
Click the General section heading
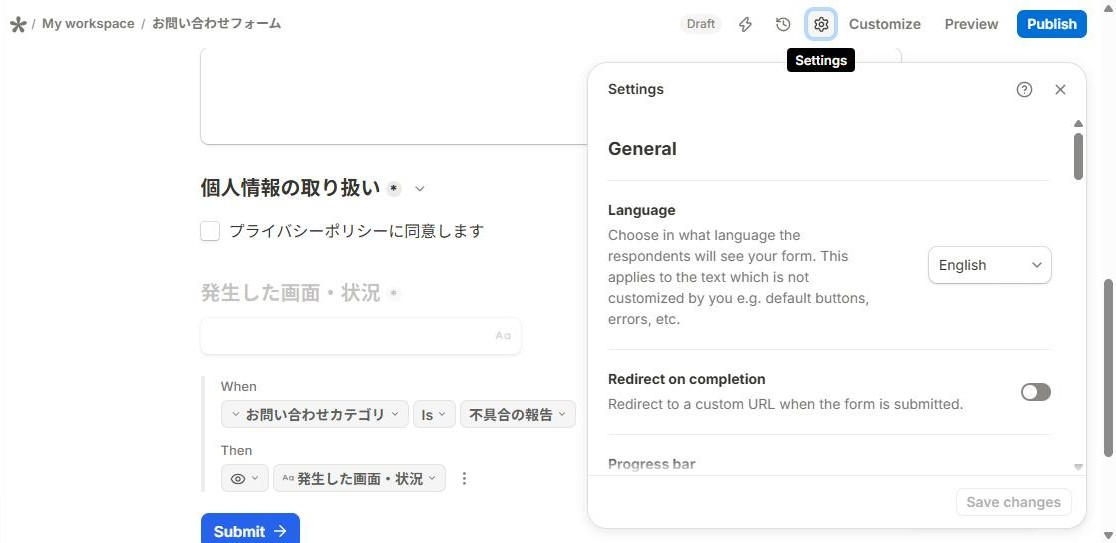[x=642, y=149]
